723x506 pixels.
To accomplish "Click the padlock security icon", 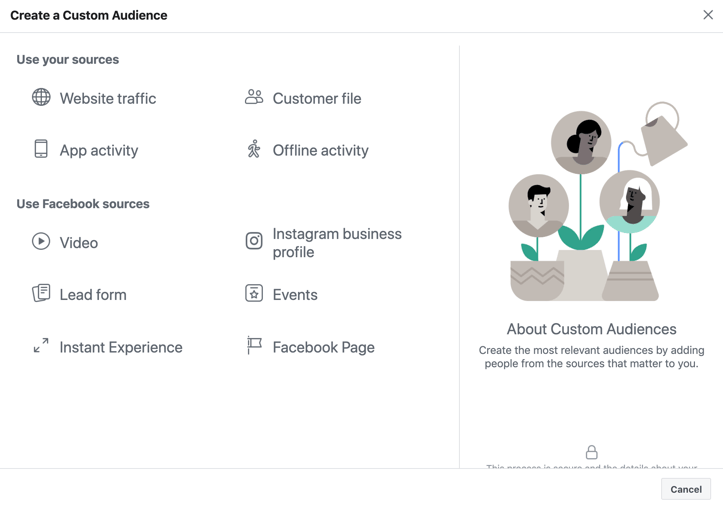I will (x=592, y=452).
